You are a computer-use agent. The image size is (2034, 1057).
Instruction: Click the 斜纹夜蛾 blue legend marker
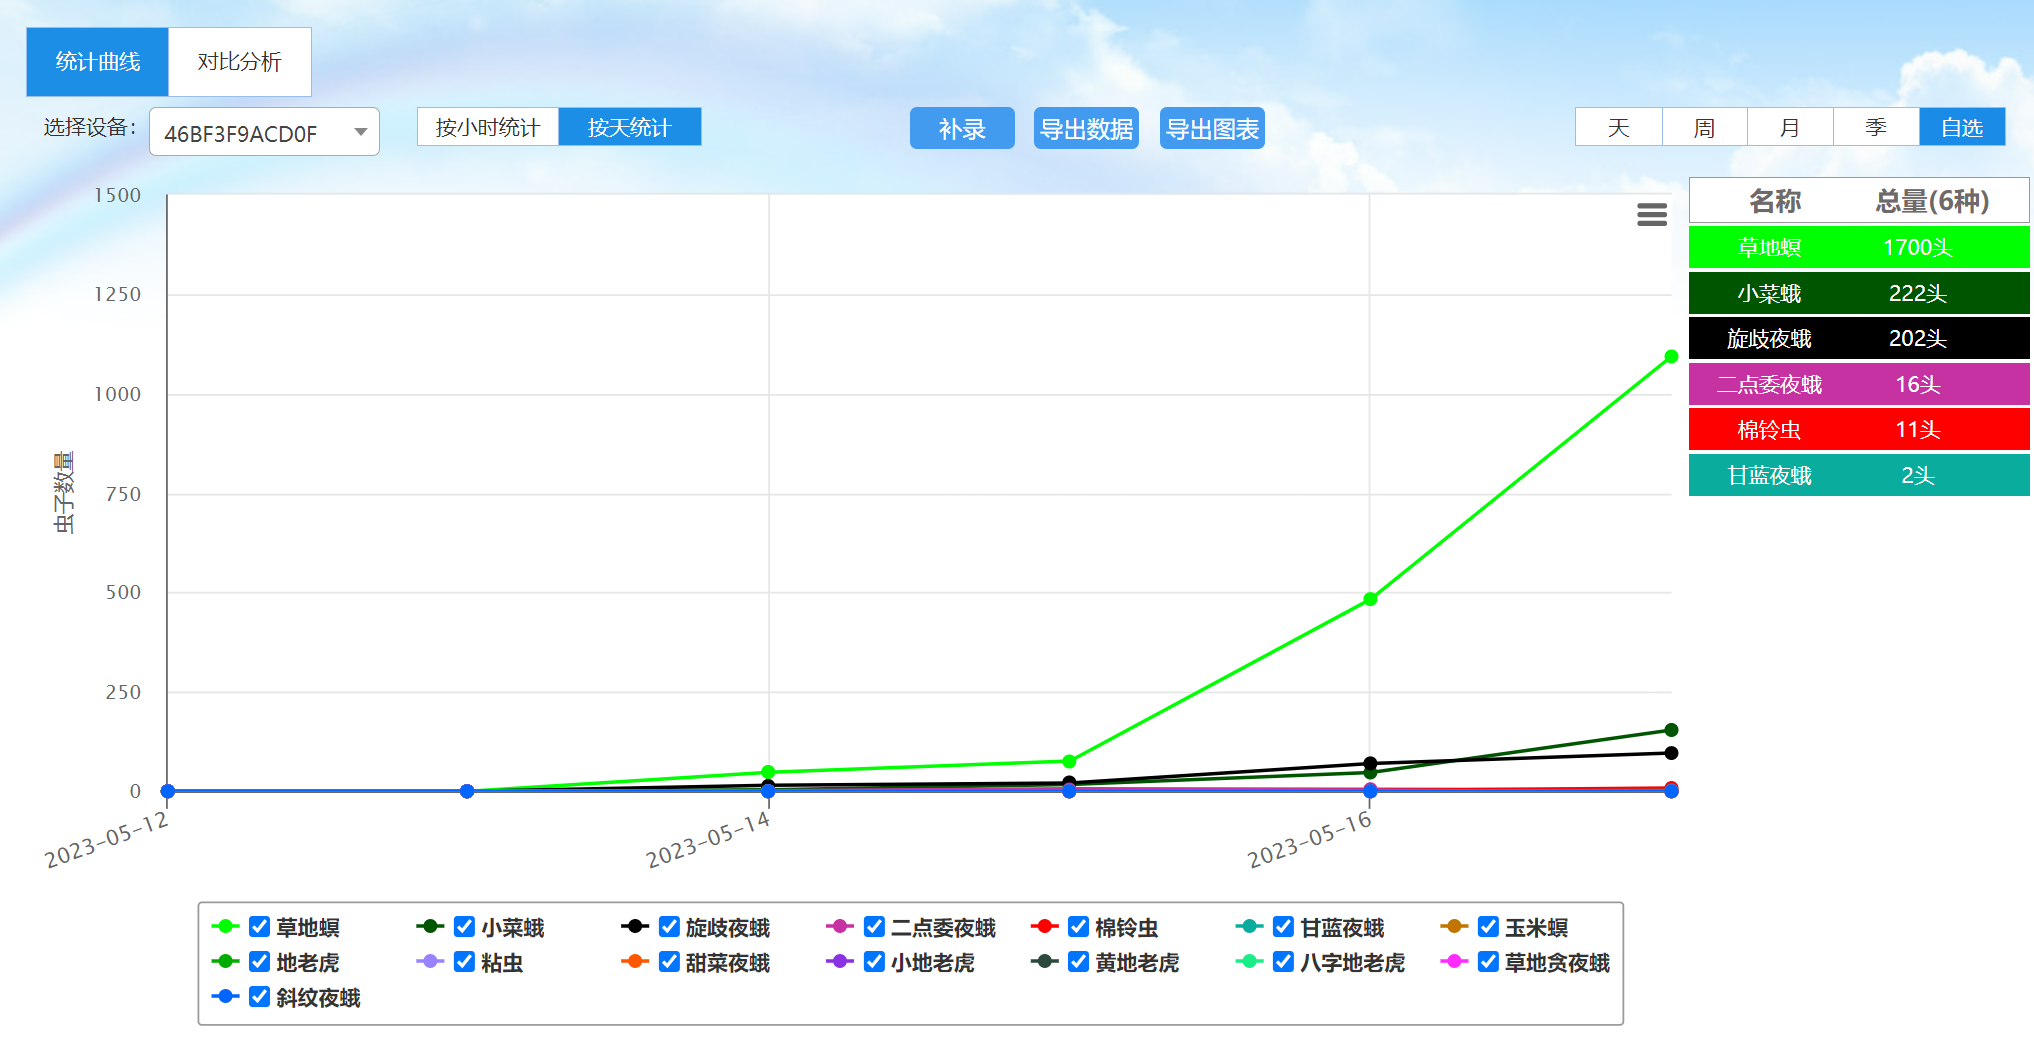[225, 997]
